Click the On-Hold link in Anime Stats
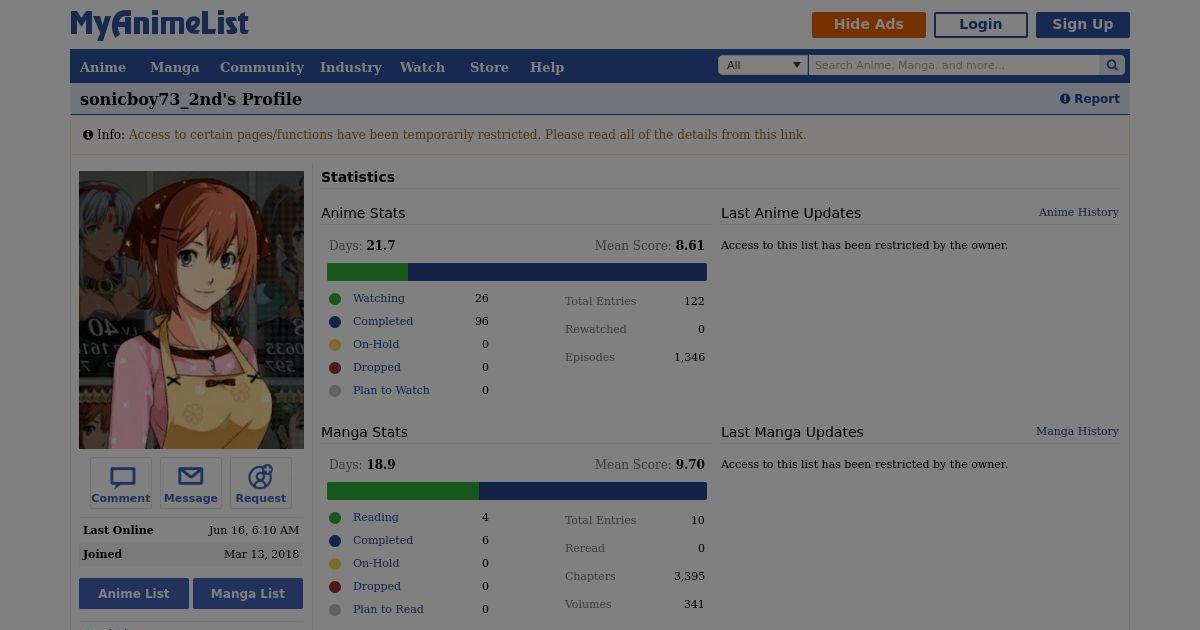This screenshot has height=630, width=1200. [376, 344]
